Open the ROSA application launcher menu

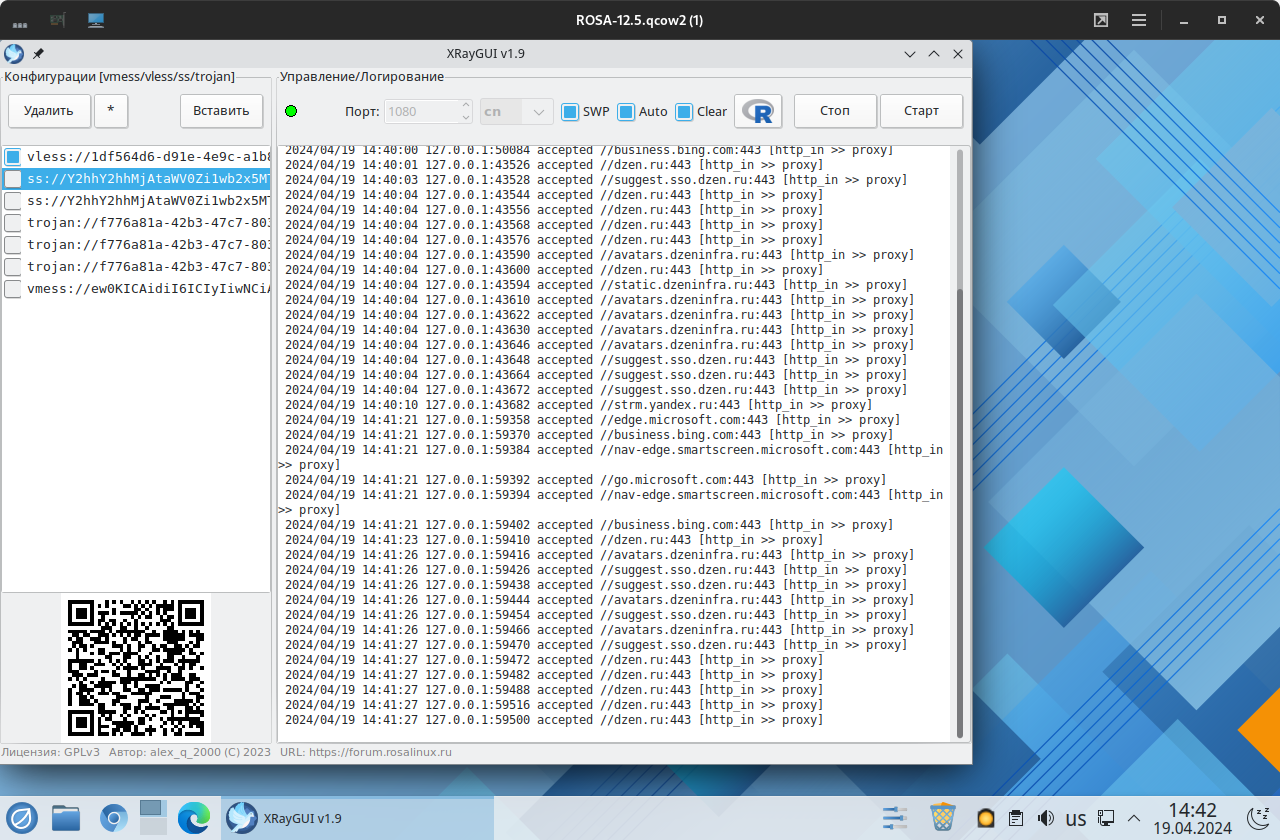point(22,818)
